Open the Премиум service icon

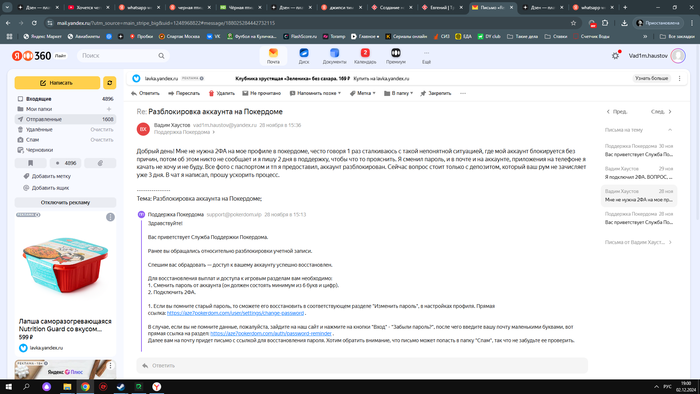[x=396, y=56]
